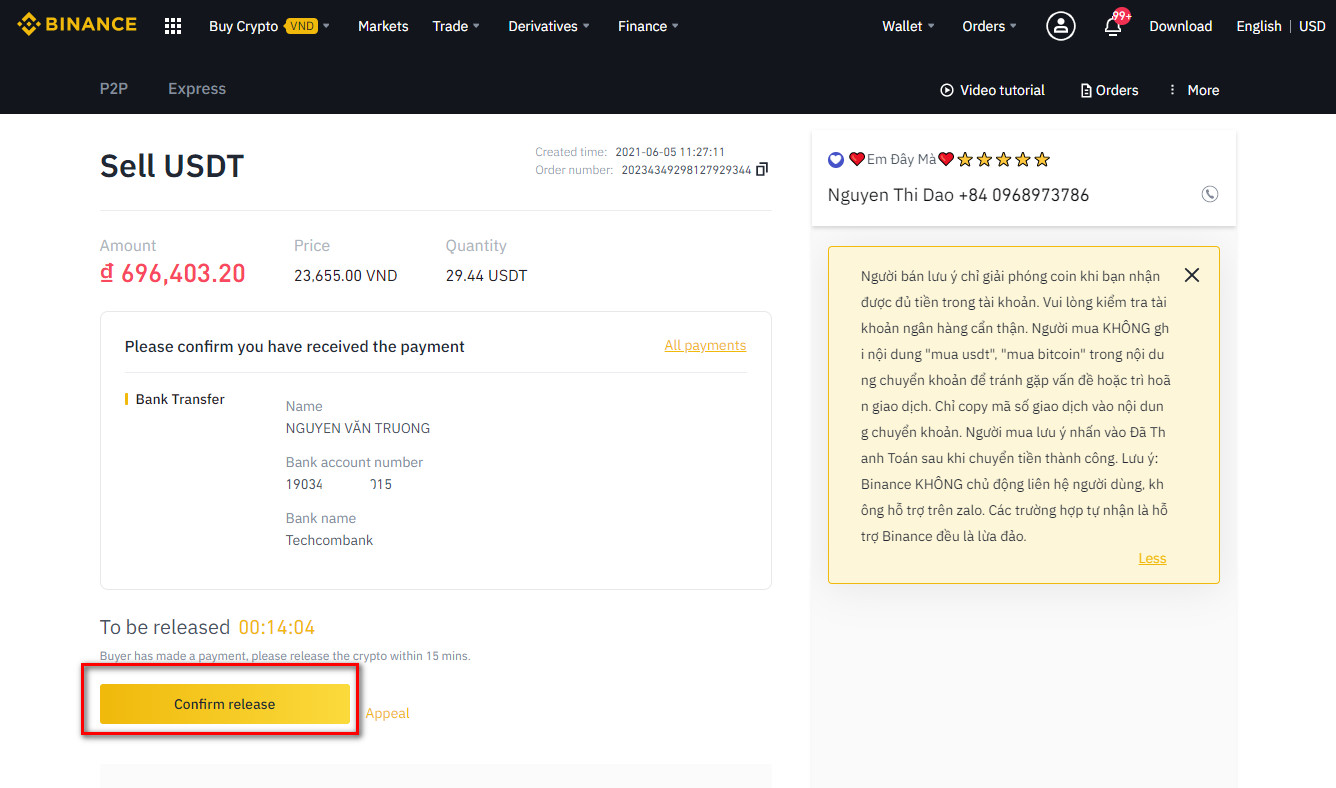Open the All payments link
The image size is (1336, 788).
point(705,345)
